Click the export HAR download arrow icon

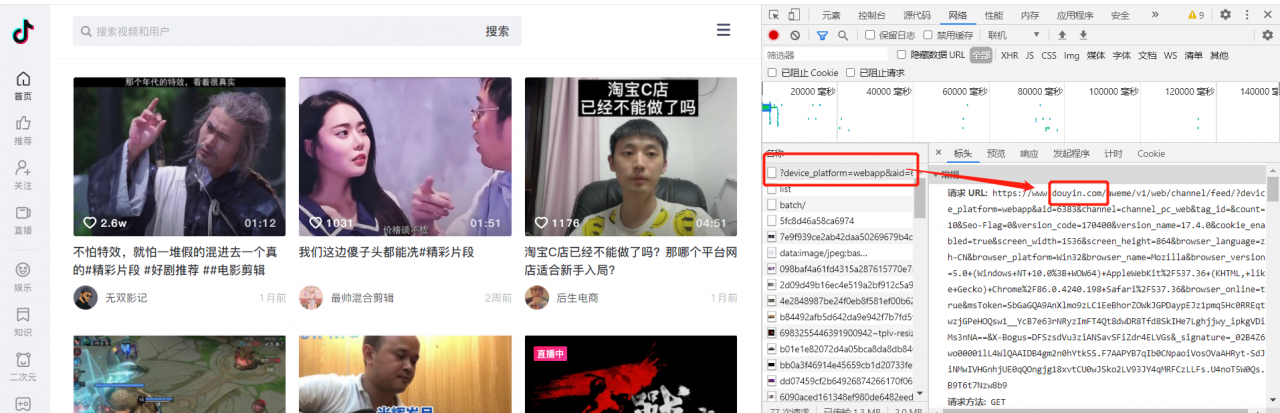click(1083, 35)
